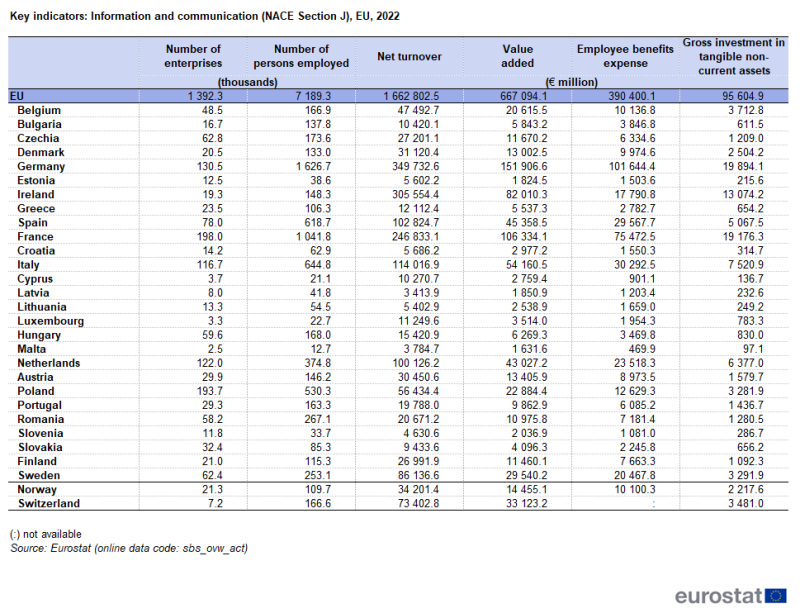Select the Norway row label
Viewport: 800px width, 613px height.
[x=38, y=490]
